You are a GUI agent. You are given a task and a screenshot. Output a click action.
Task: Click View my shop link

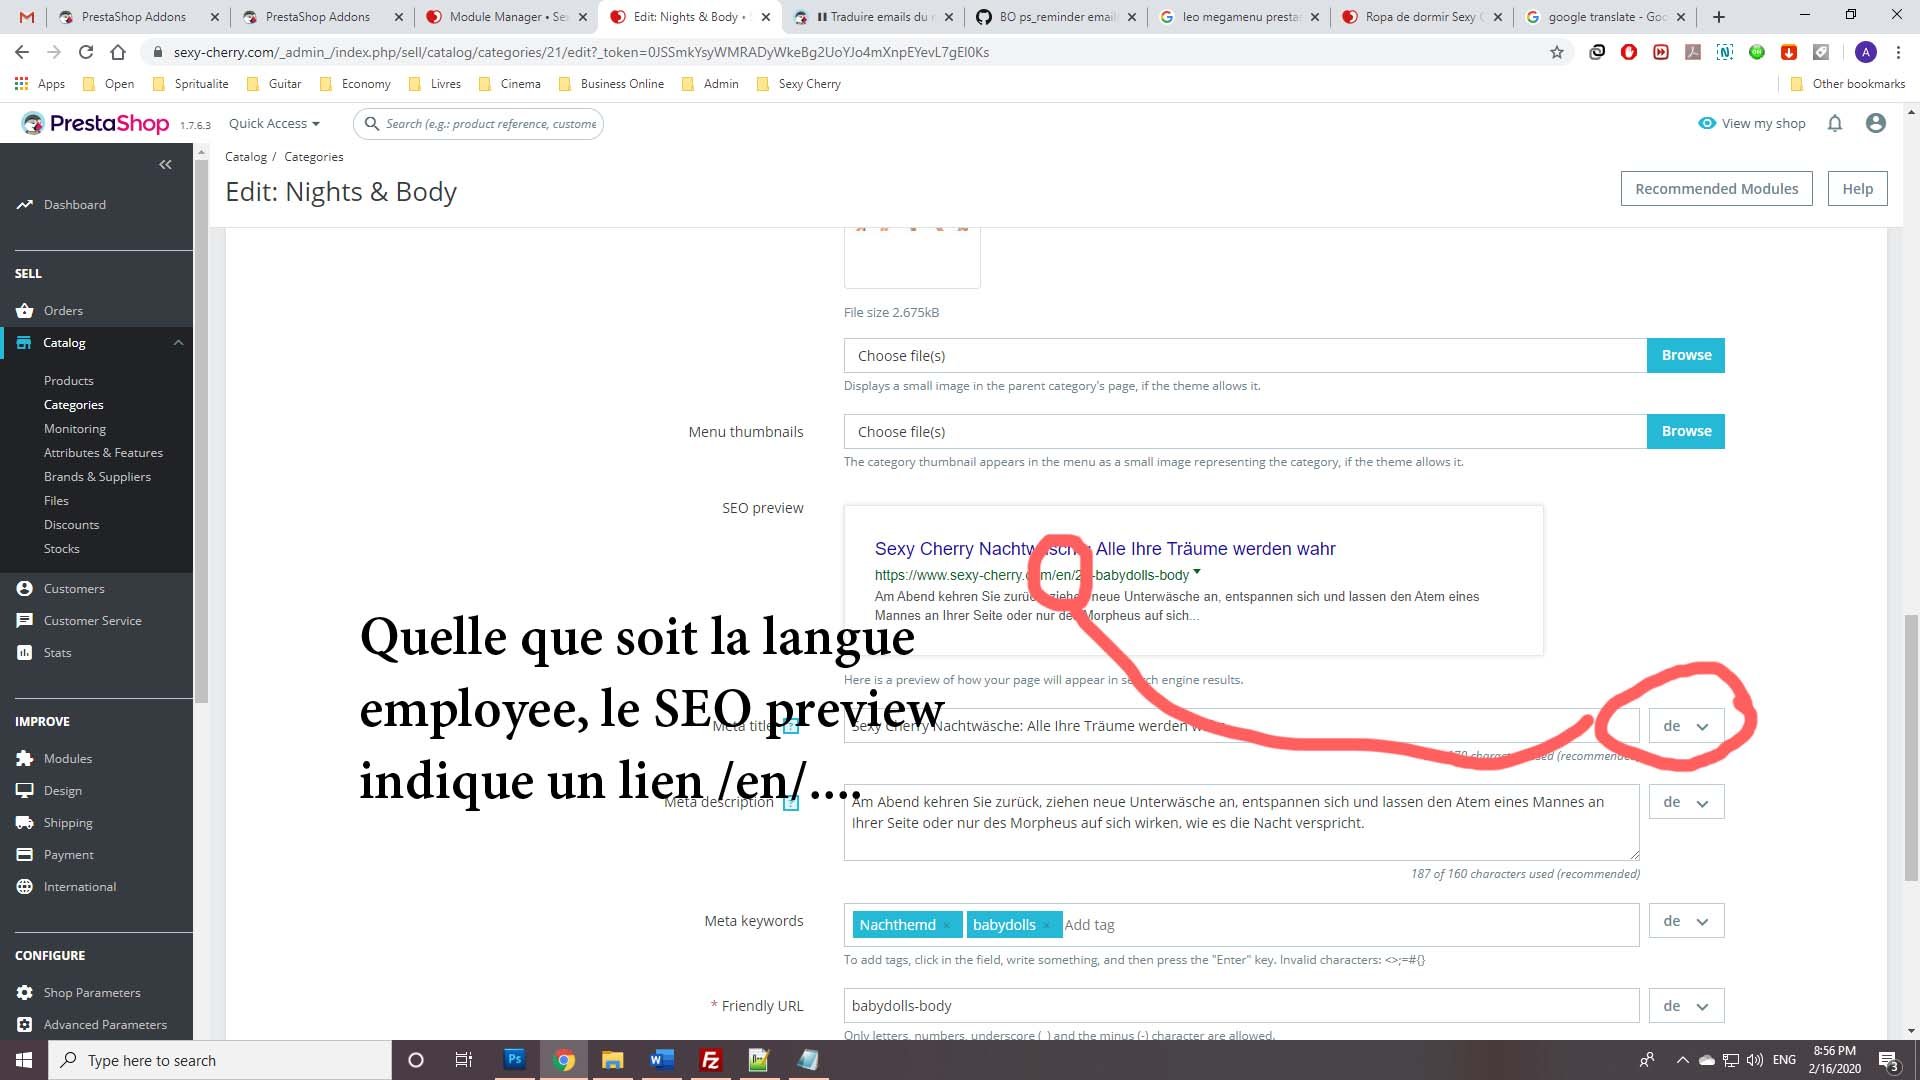pos(1752,123)
